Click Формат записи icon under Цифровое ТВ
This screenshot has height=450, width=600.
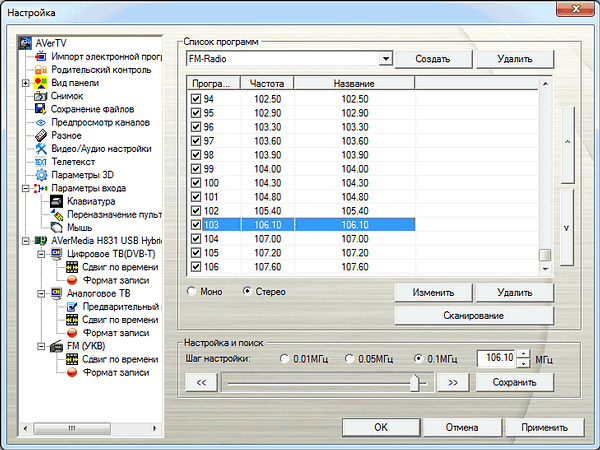(x=72, y=280)
